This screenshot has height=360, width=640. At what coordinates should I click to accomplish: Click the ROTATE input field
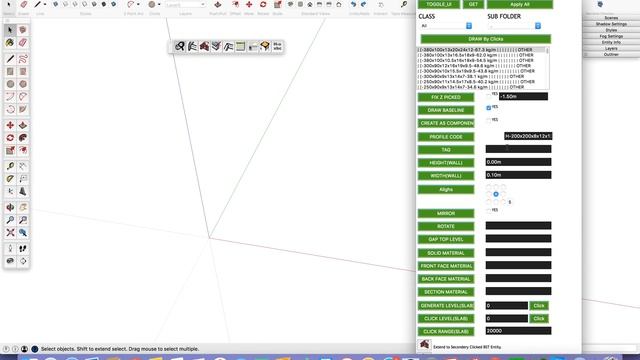click(x=518, y=226)
